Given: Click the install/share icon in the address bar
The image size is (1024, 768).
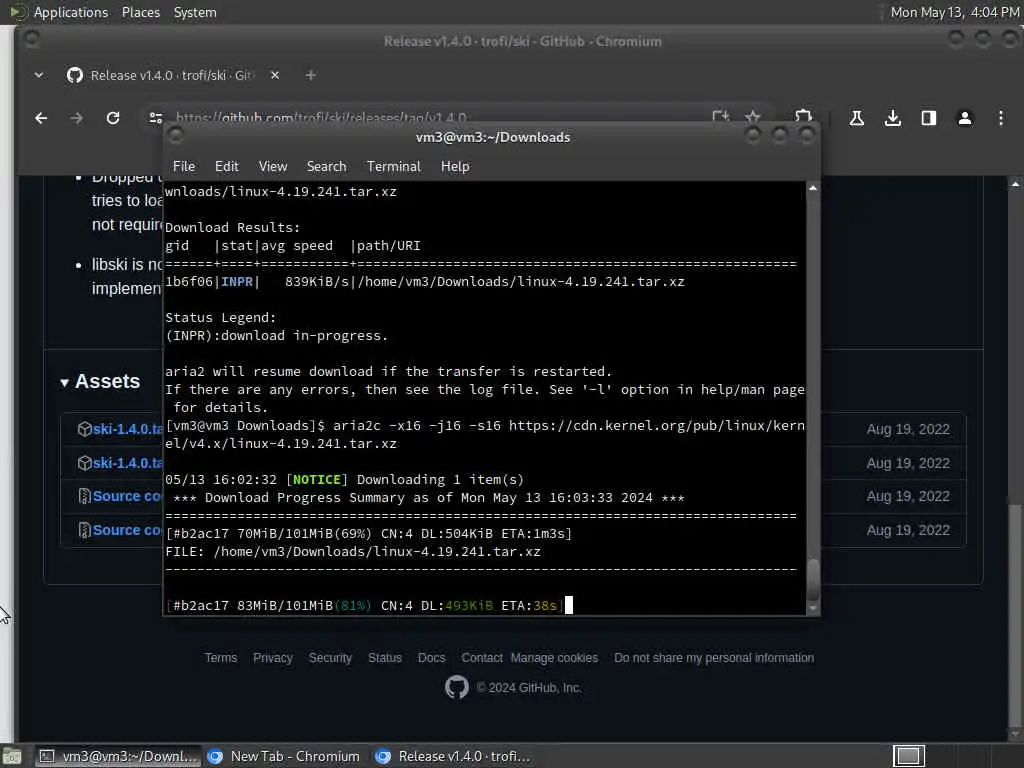Looking at the screenshot, I should 721,117.
